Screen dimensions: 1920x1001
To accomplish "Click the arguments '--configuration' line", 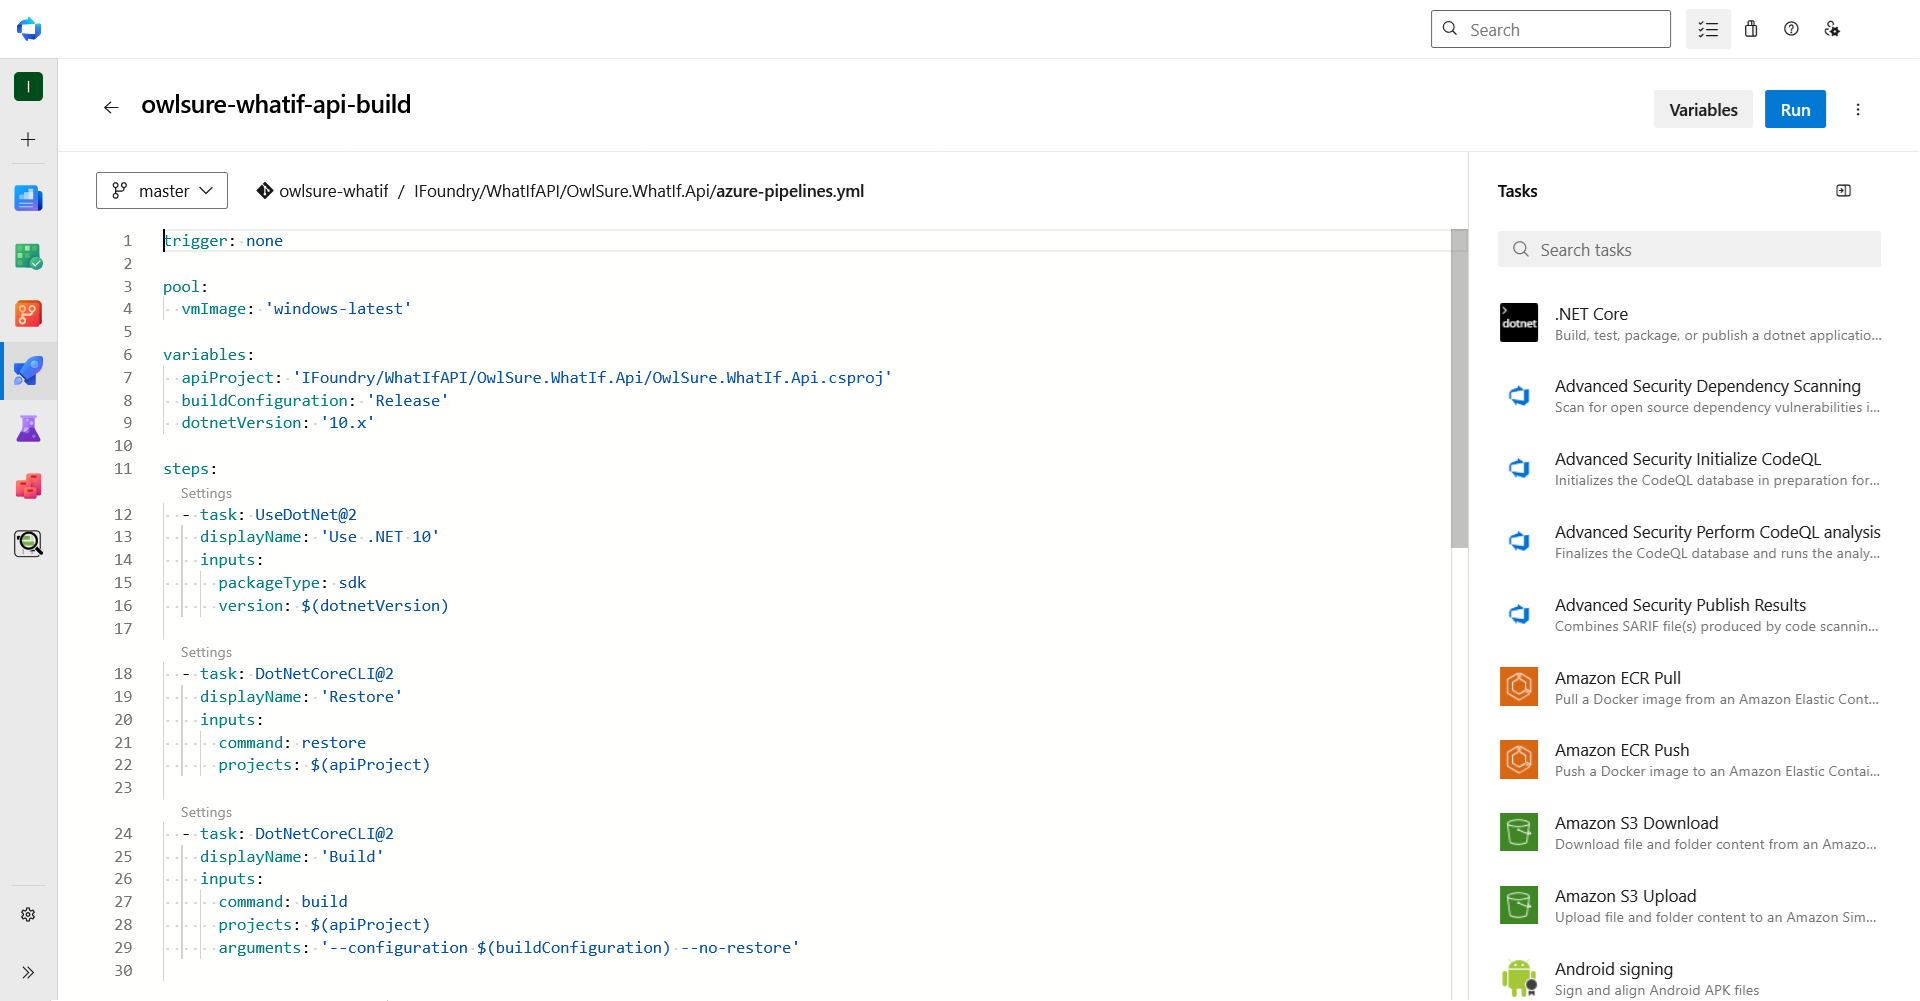I will (x=509, y=948).
